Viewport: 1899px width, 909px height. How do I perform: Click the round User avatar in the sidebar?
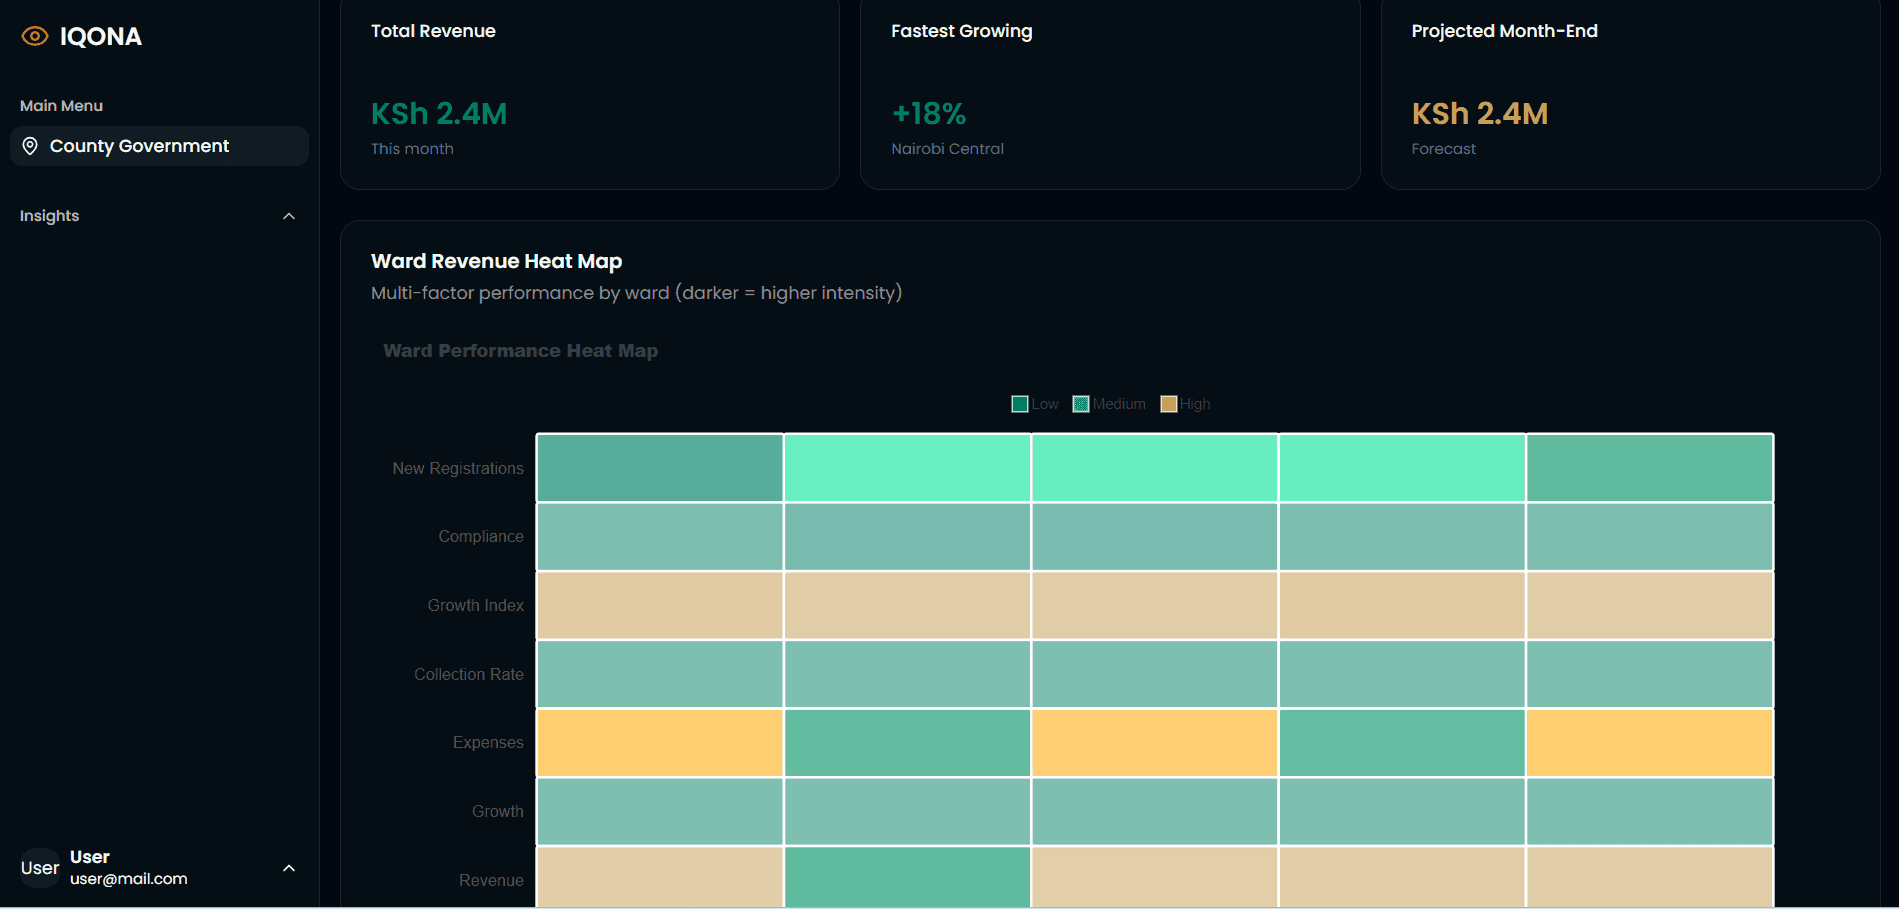click(40, 868)
